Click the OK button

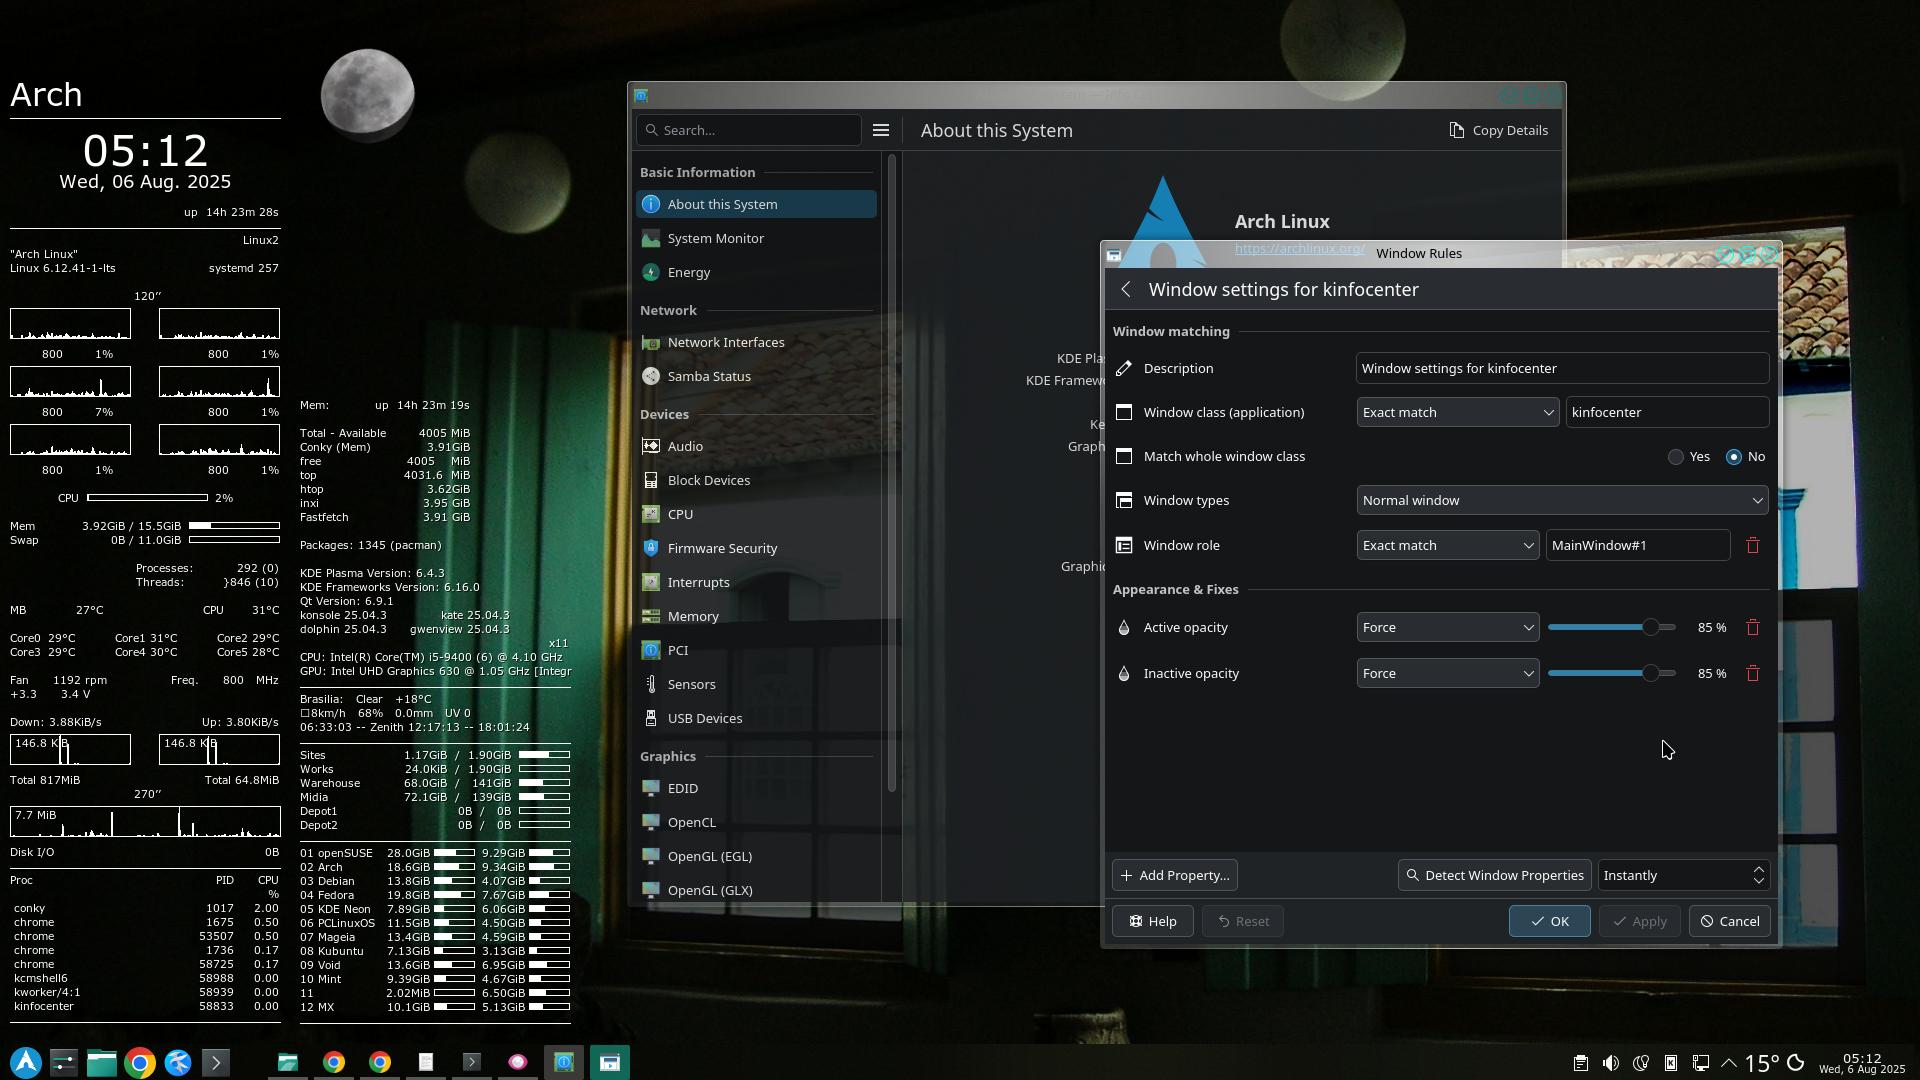point(1549,922)
